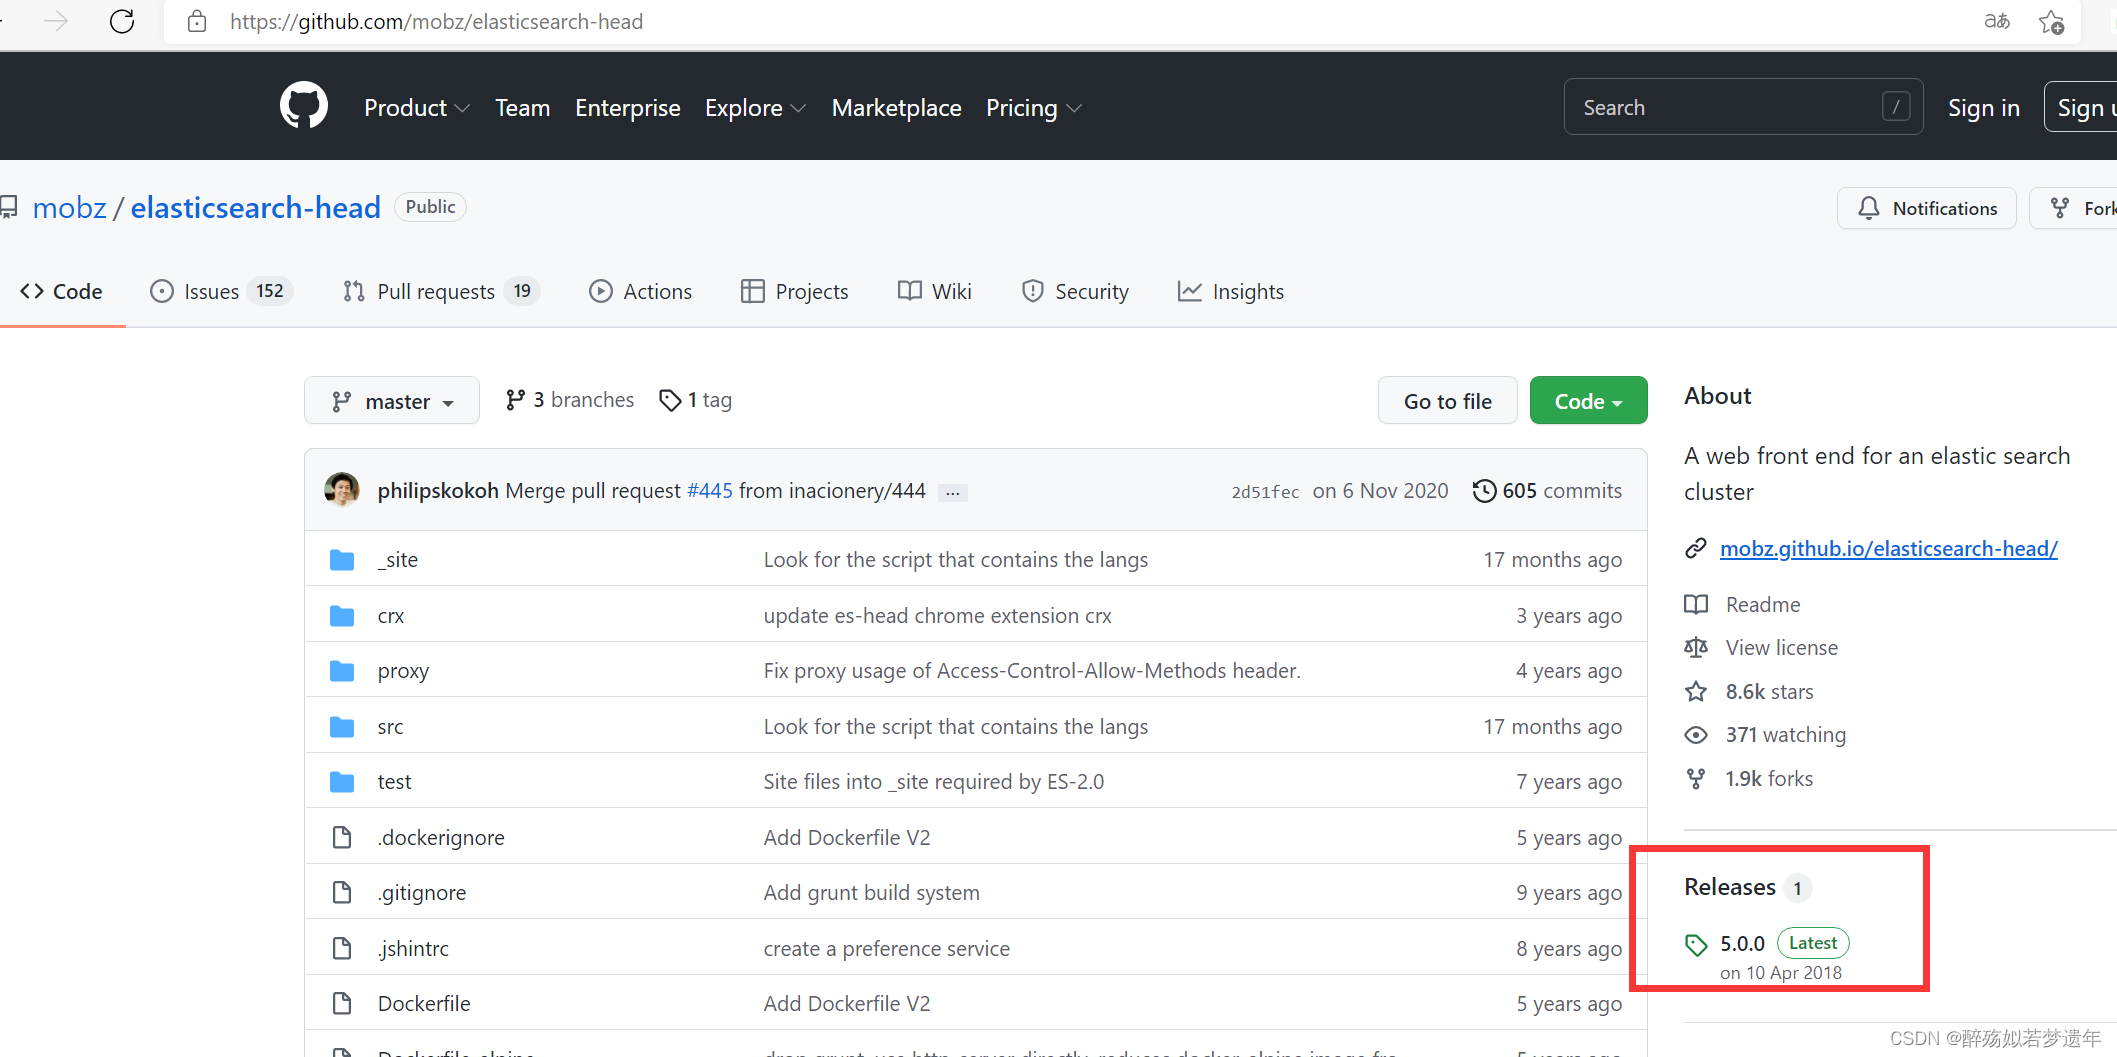Click the Sign in link
The width and height of the screenshot is (2117, 1057).
1984,108
